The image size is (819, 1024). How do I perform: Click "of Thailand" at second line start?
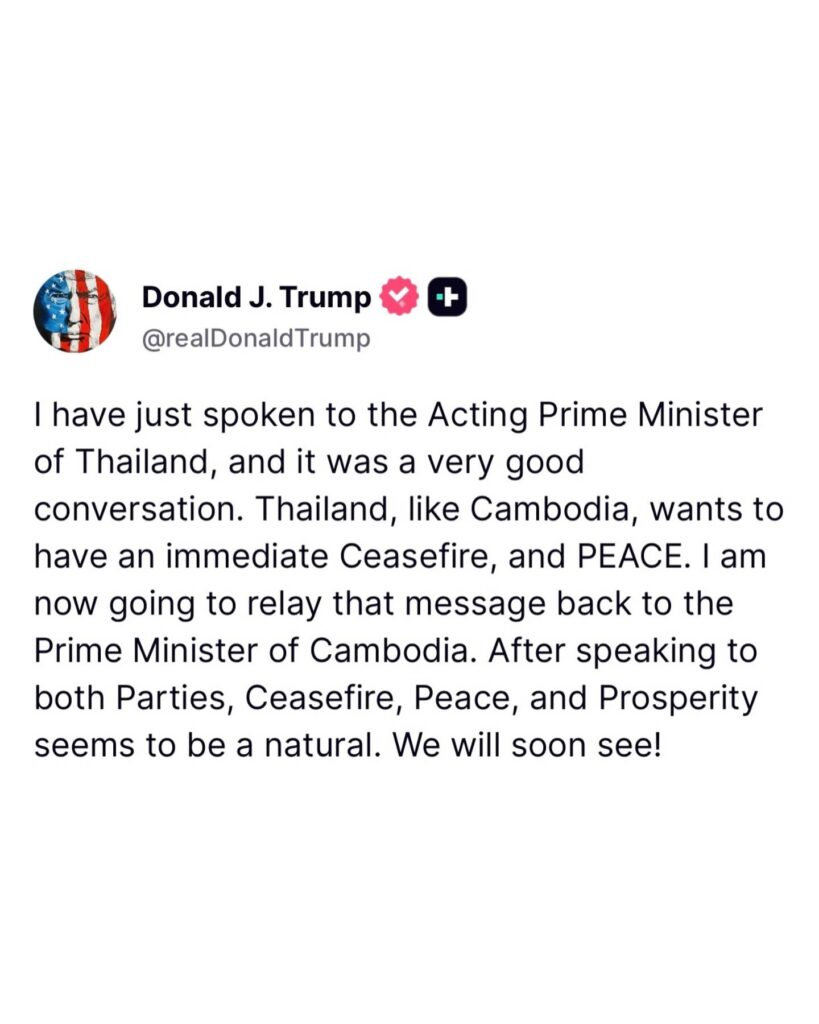(x=125, y=462)
